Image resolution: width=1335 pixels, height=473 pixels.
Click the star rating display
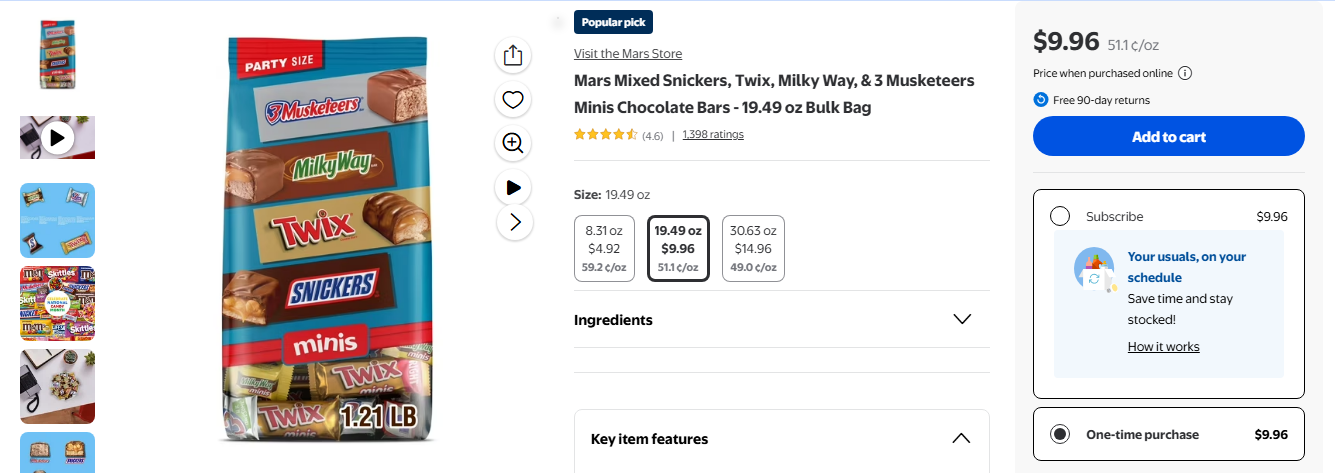click(x=605, y=135)
